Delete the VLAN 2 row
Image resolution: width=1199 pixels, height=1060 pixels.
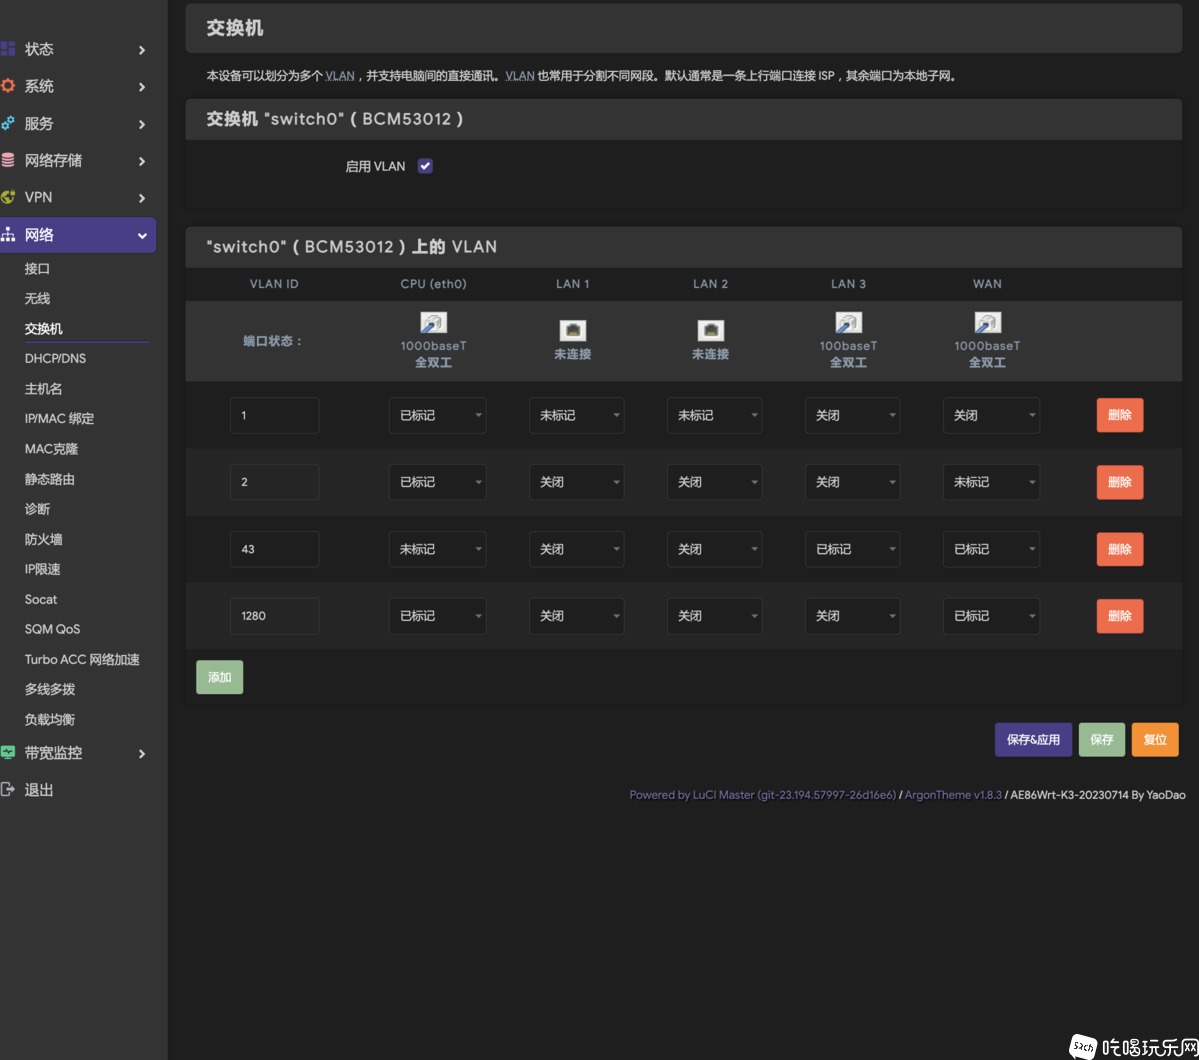(1119, 482)
